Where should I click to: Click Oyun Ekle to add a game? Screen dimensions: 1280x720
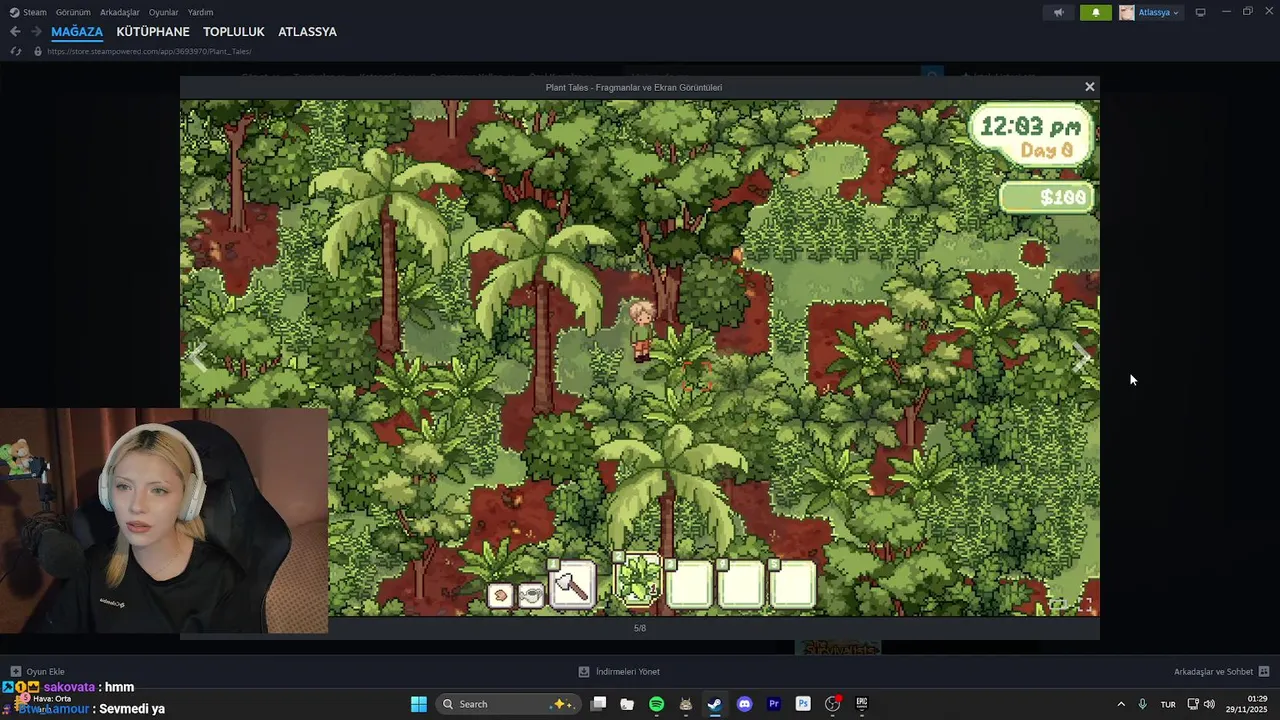click(x=37, y=671)
